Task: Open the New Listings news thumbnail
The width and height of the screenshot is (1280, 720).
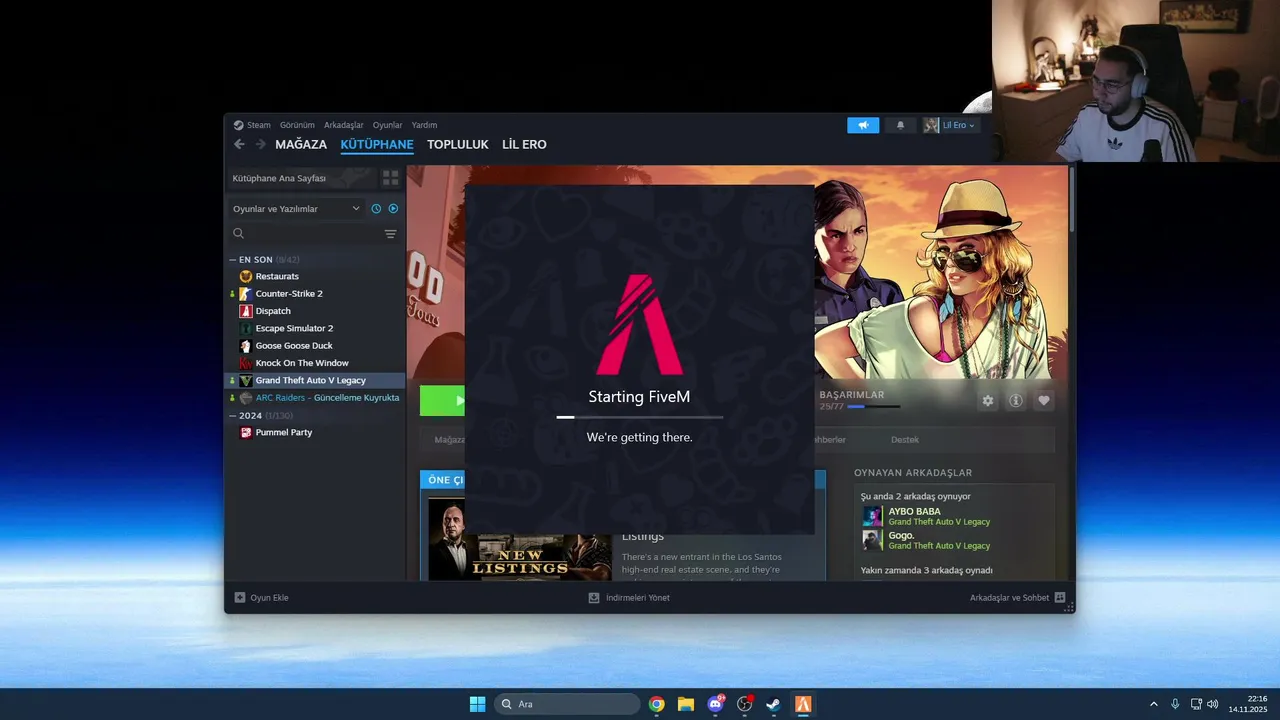Action: click(x=520, y=539)
